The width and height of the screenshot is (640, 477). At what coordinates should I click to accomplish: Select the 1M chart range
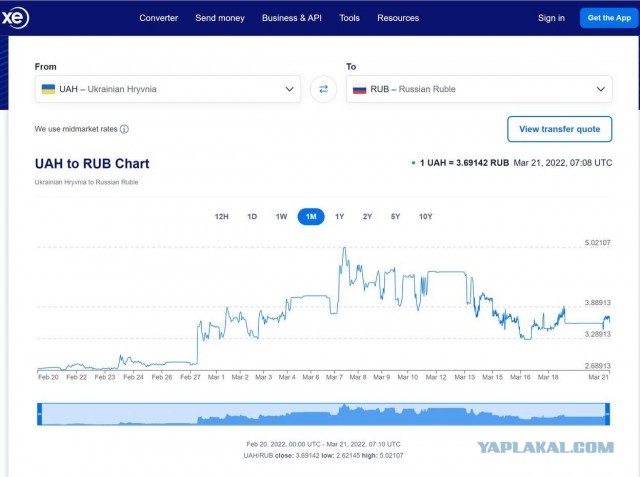click(x=311, y=217)
